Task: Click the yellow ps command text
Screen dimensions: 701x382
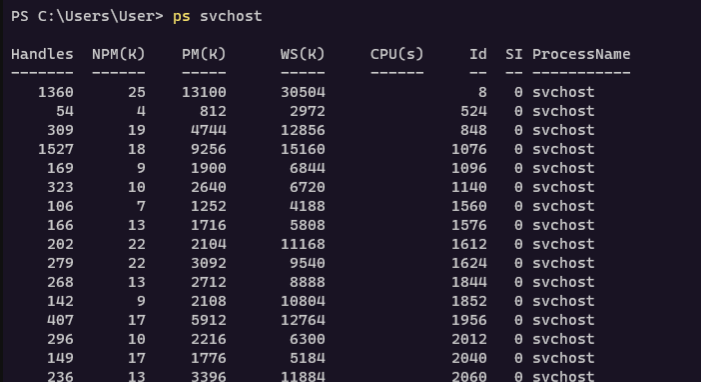Action: pos(182,17)
